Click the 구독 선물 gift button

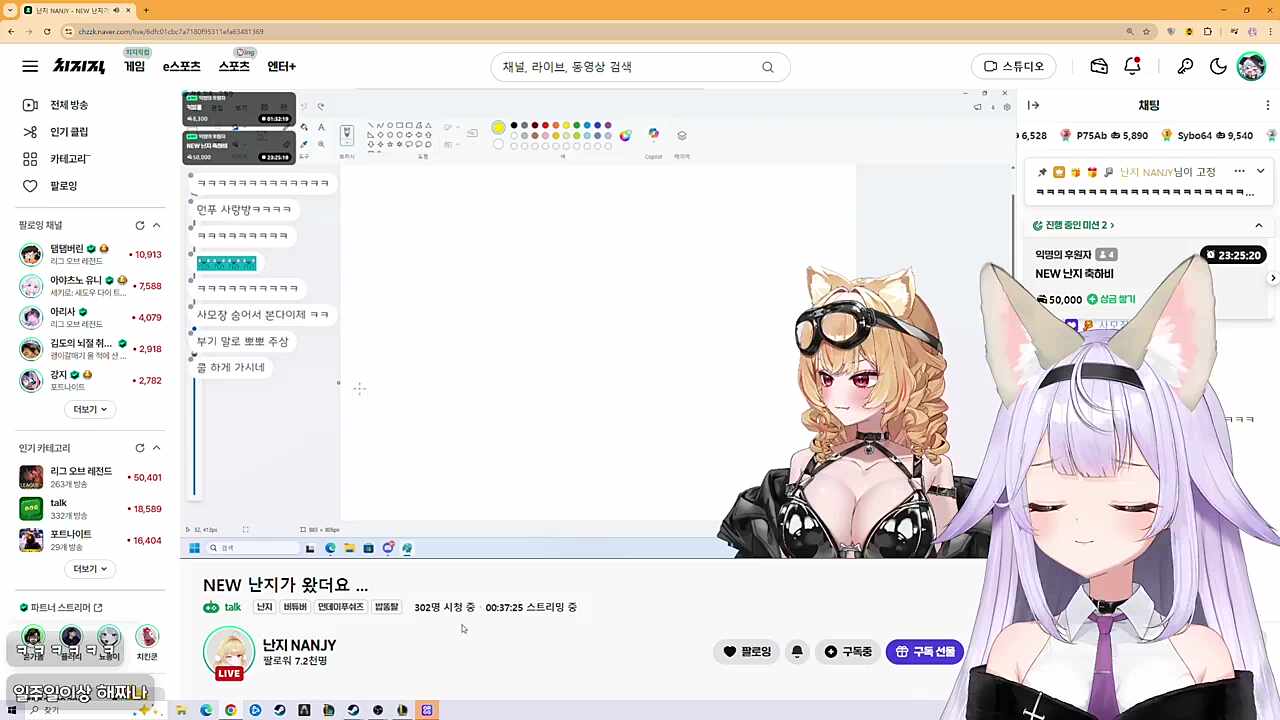click(924, 651)
